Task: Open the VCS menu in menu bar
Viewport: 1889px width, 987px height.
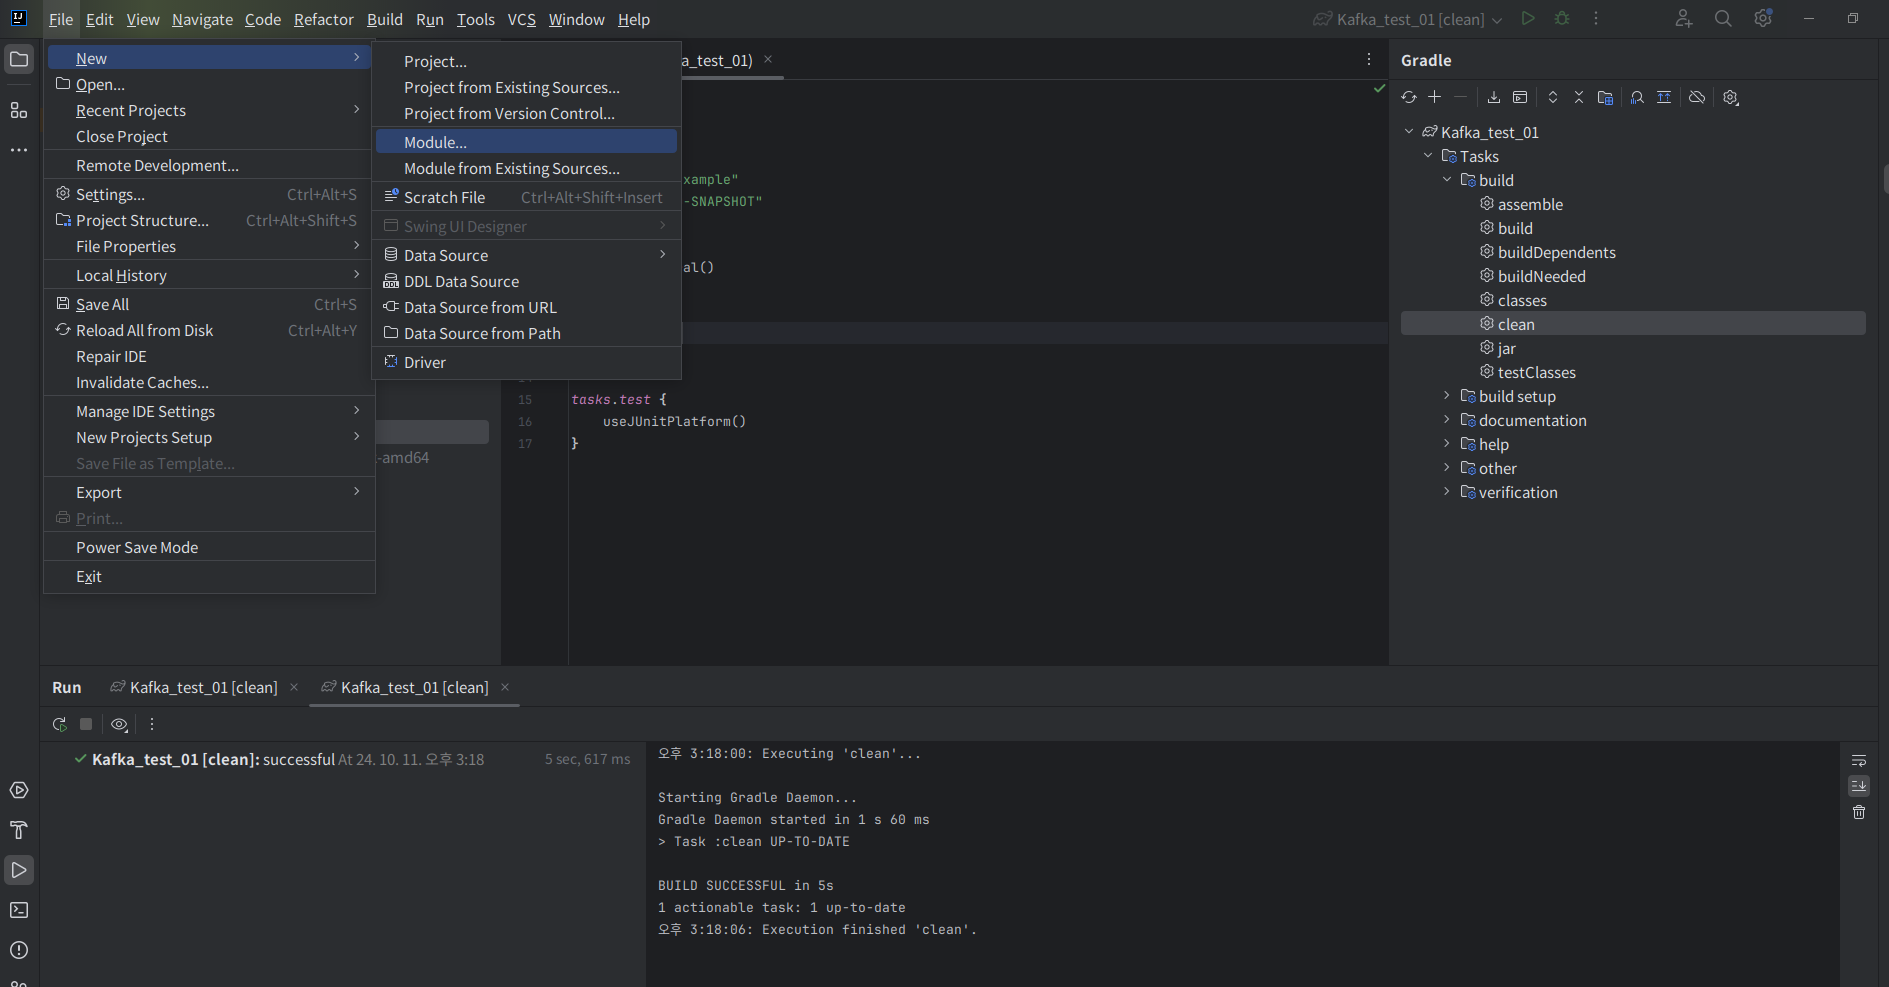Action: coord(521,19)
